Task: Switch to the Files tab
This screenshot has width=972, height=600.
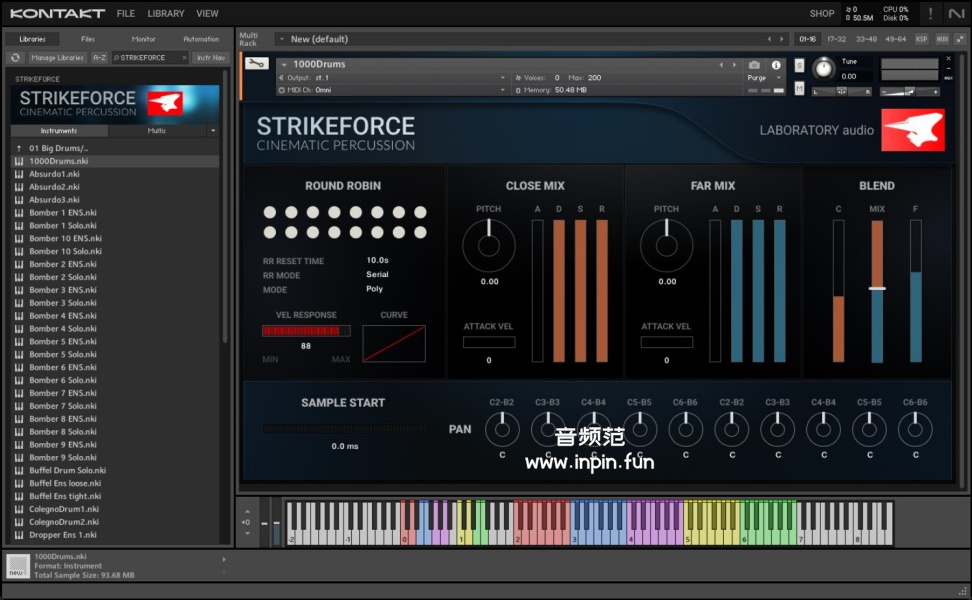Action: [x=88, y=39]
